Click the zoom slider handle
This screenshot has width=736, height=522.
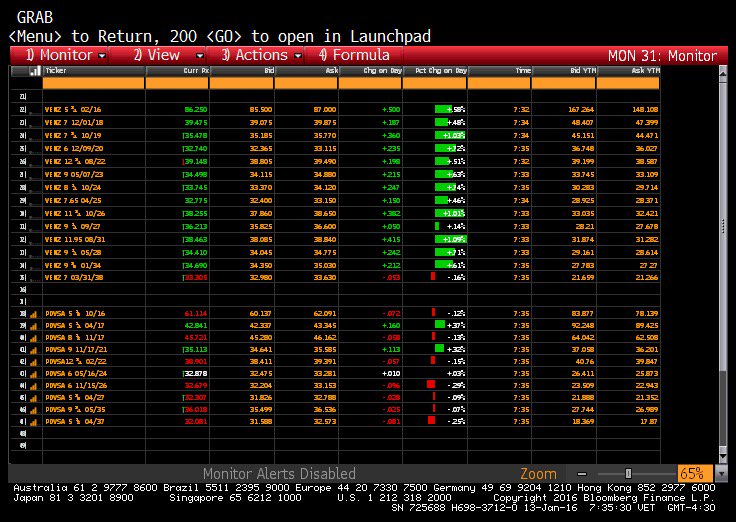coord(628,474)
